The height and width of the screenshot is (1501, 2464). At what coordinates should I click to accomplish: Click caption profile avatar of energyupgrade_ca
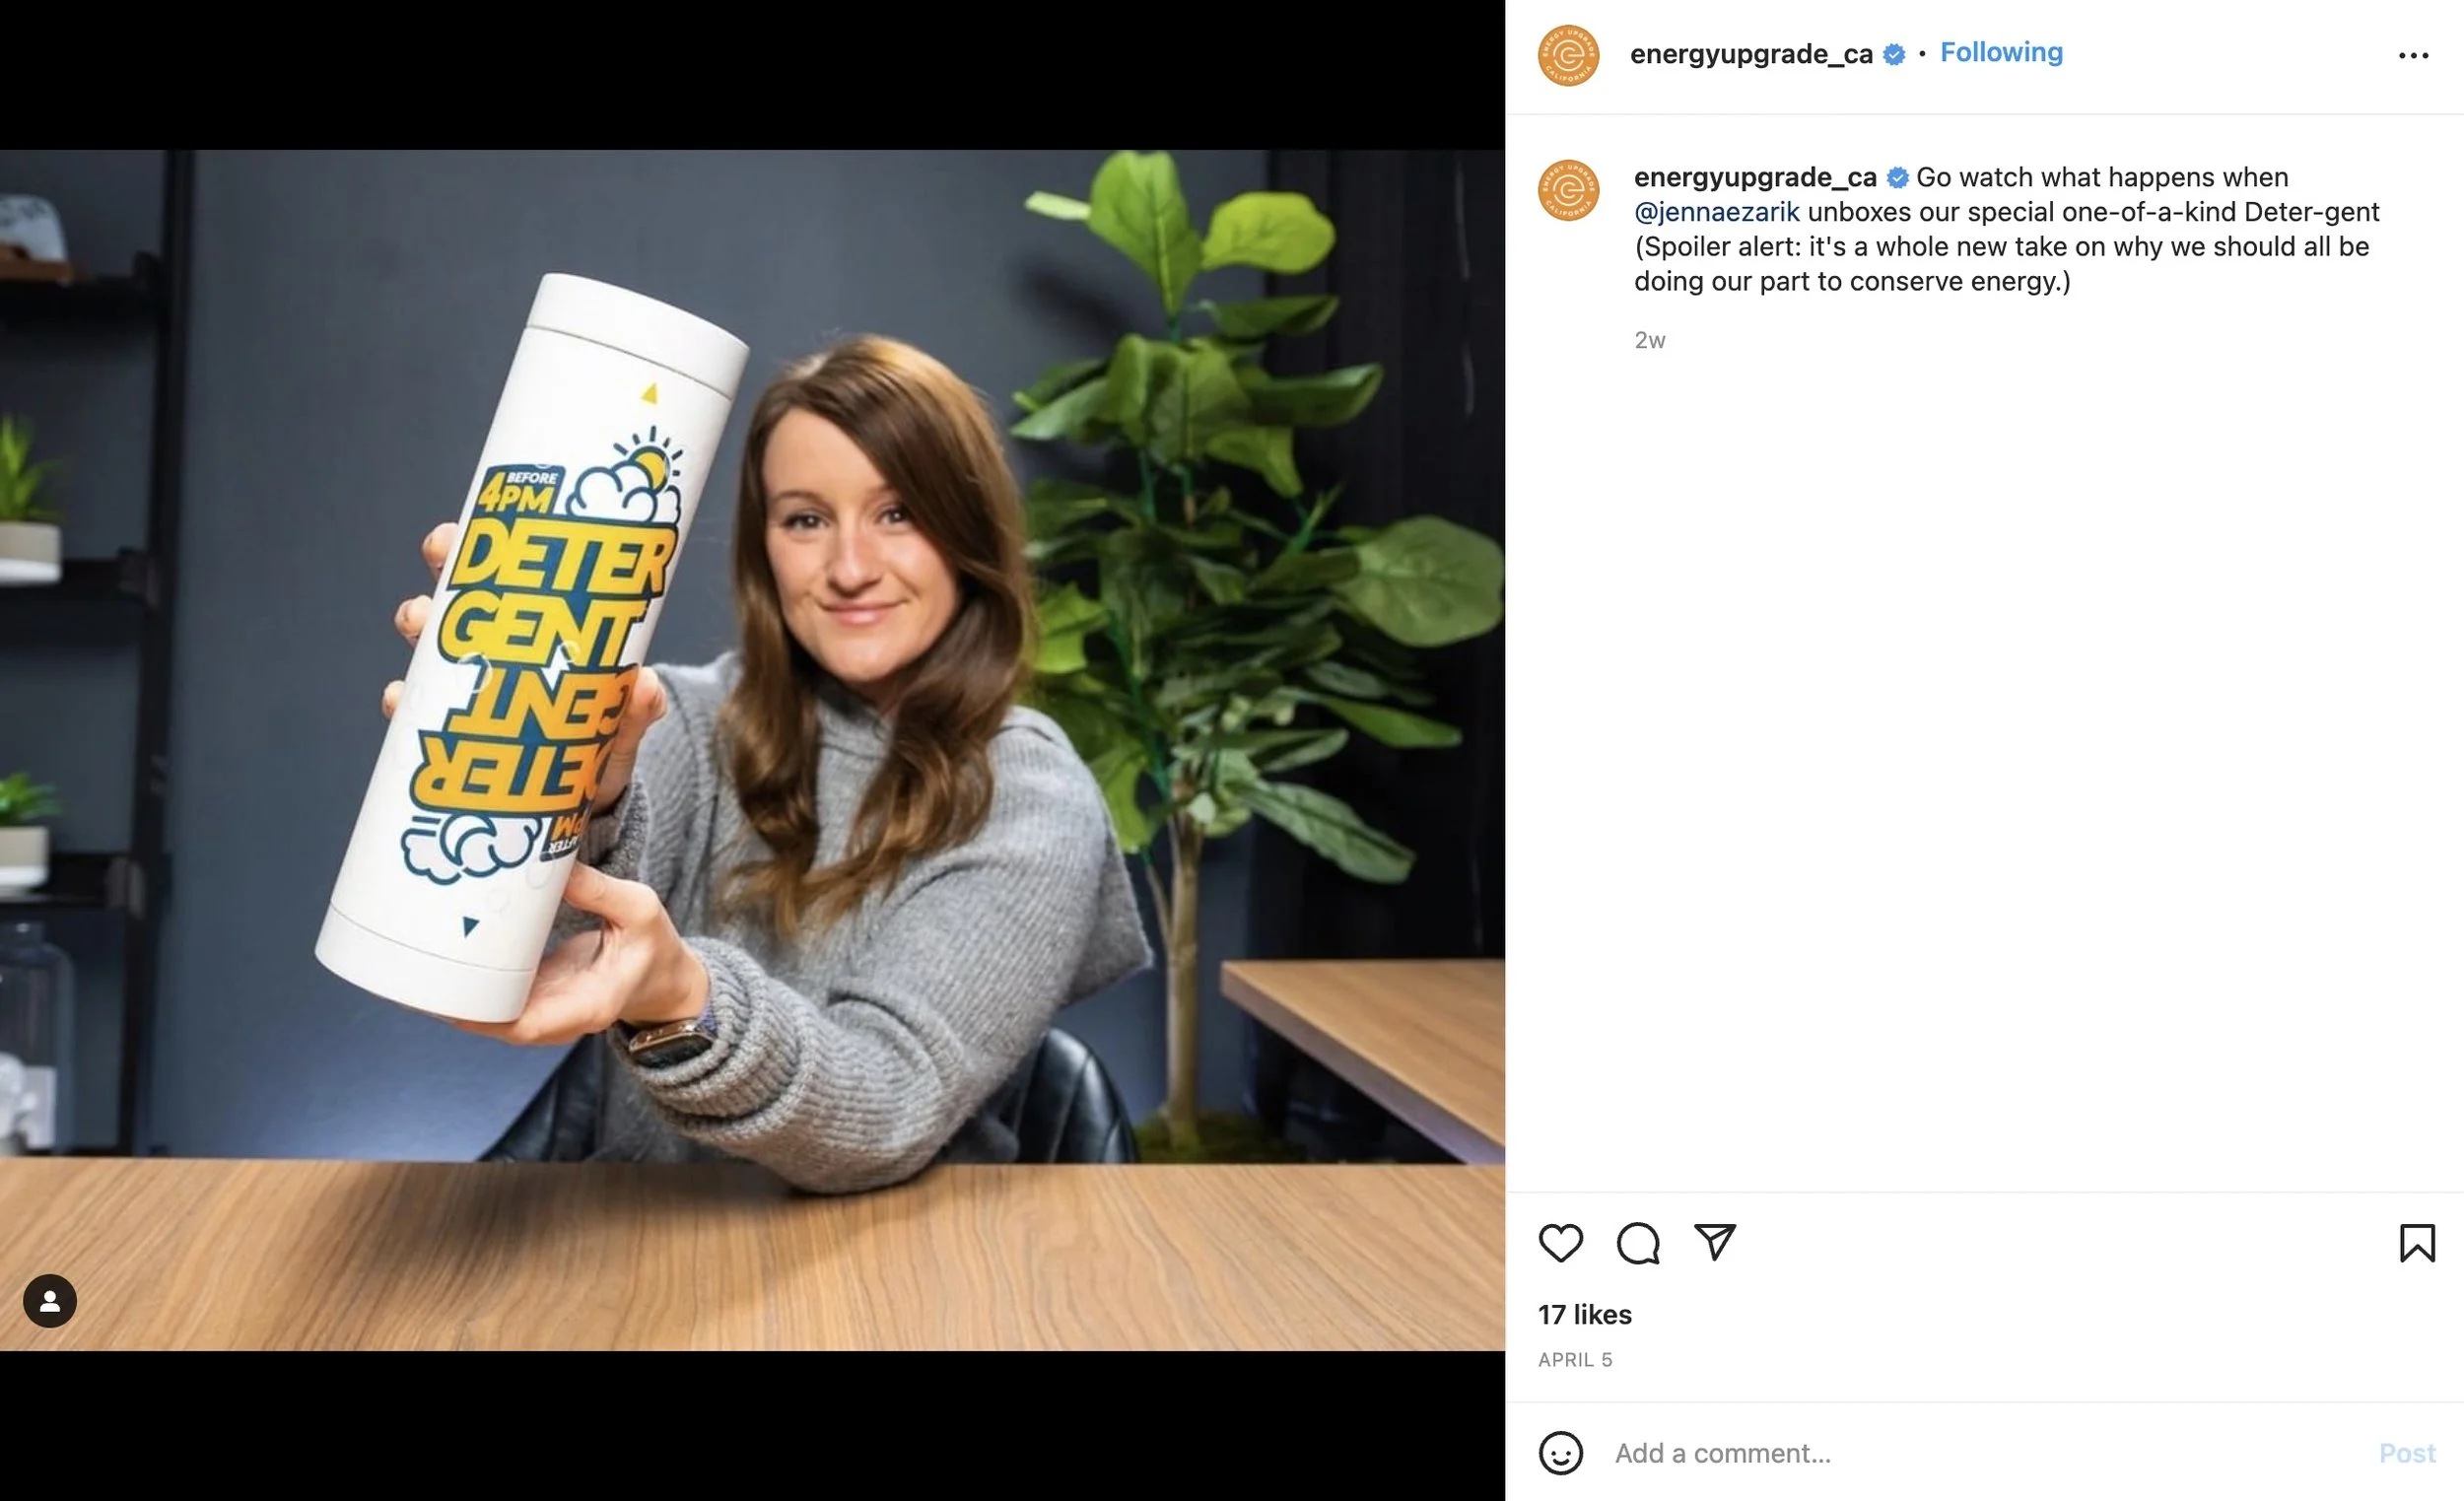tap(1568, 190)
